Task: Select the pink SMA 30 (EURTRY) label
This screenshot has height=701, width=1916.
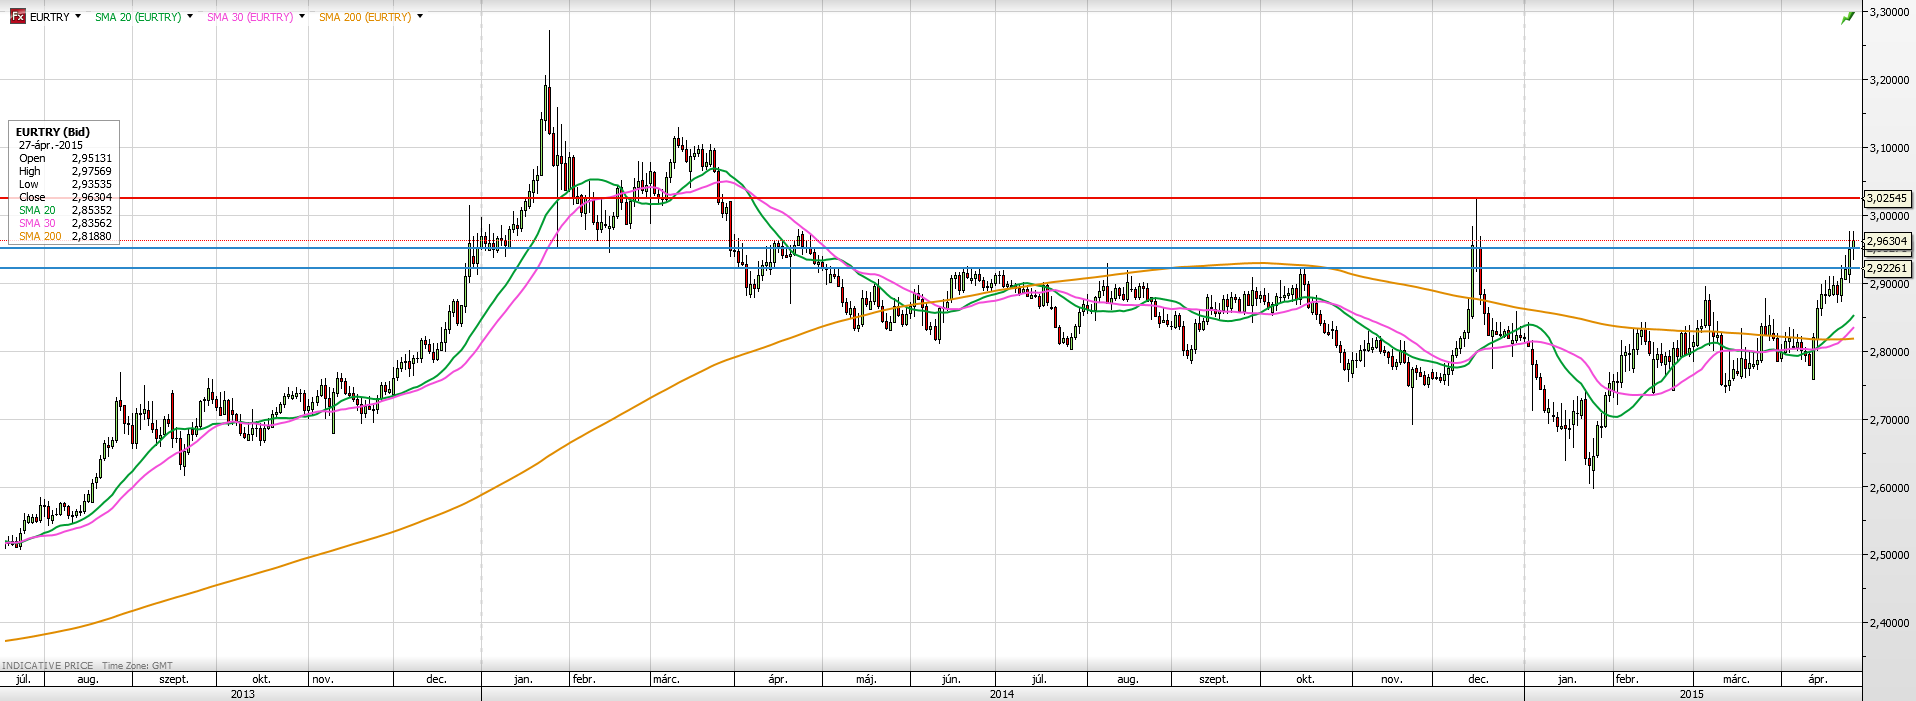Action: point(250,17)
